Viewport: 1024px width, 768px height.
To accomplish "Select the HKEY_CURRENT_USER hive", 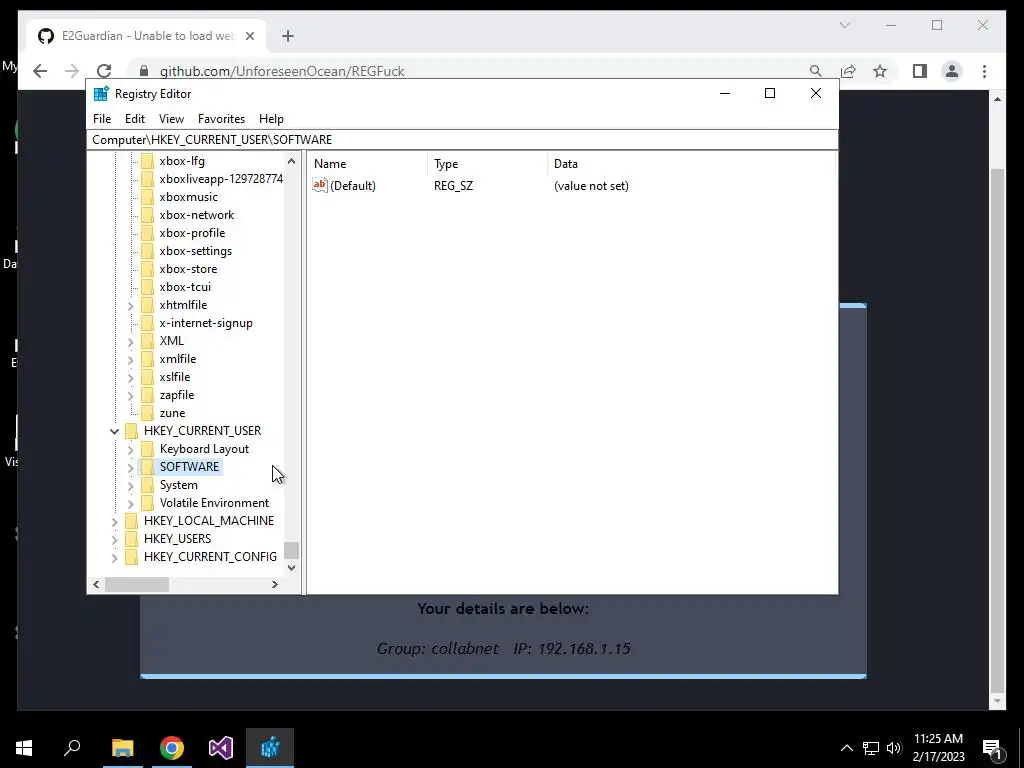I will click(202, 431).
